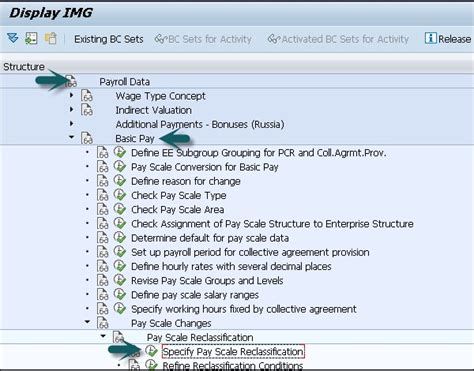Screen dimensions: 474x371
Task: Expand the Wage Type Concept node
Action: click(x=71, y=95)
